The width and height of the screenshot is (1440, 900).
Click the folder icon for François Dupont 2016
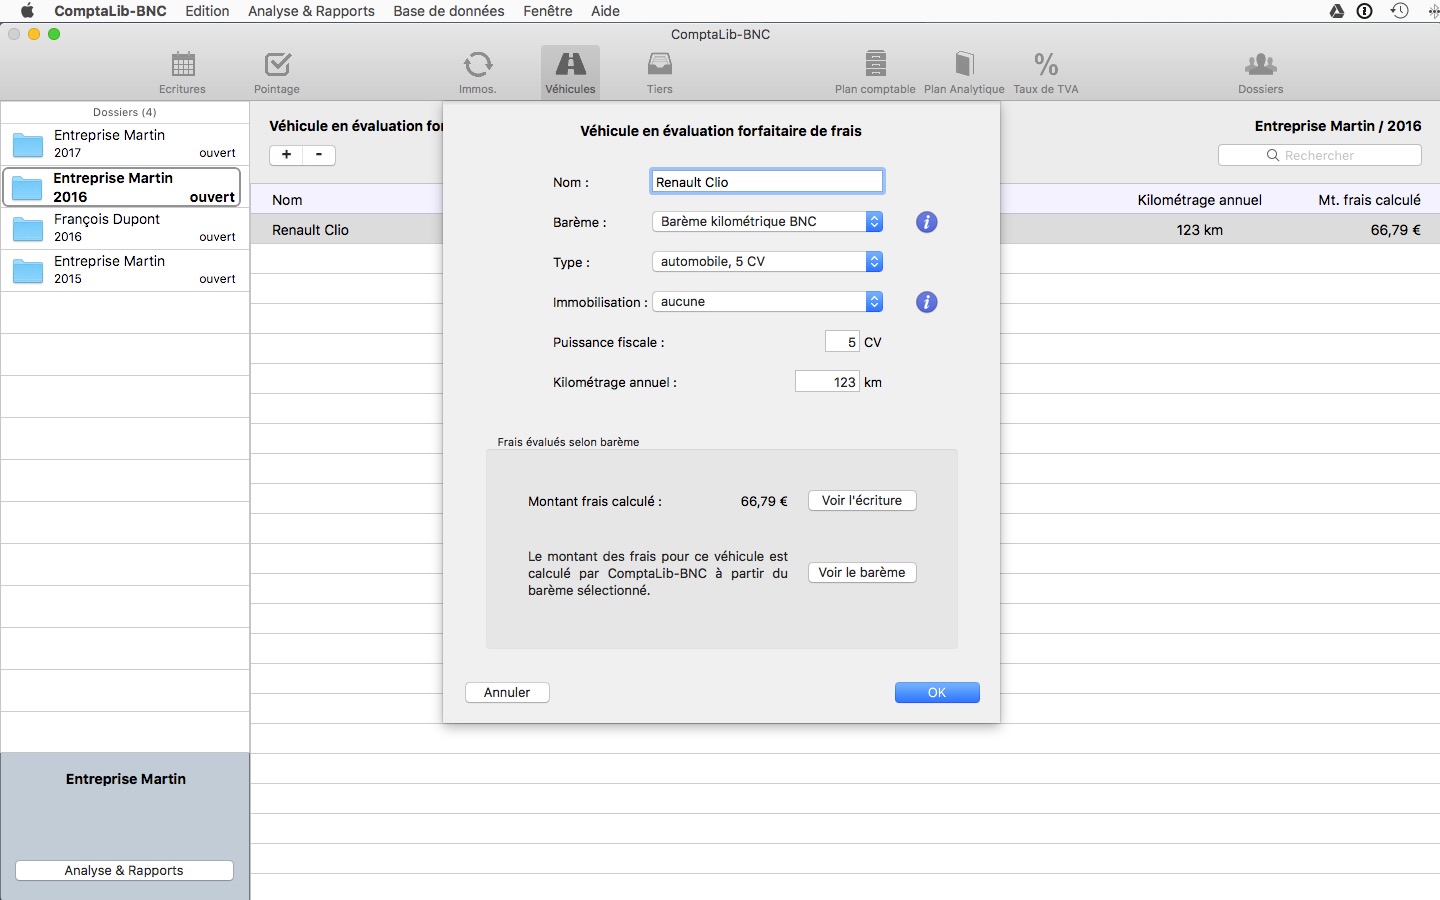(x=28, y=229)
